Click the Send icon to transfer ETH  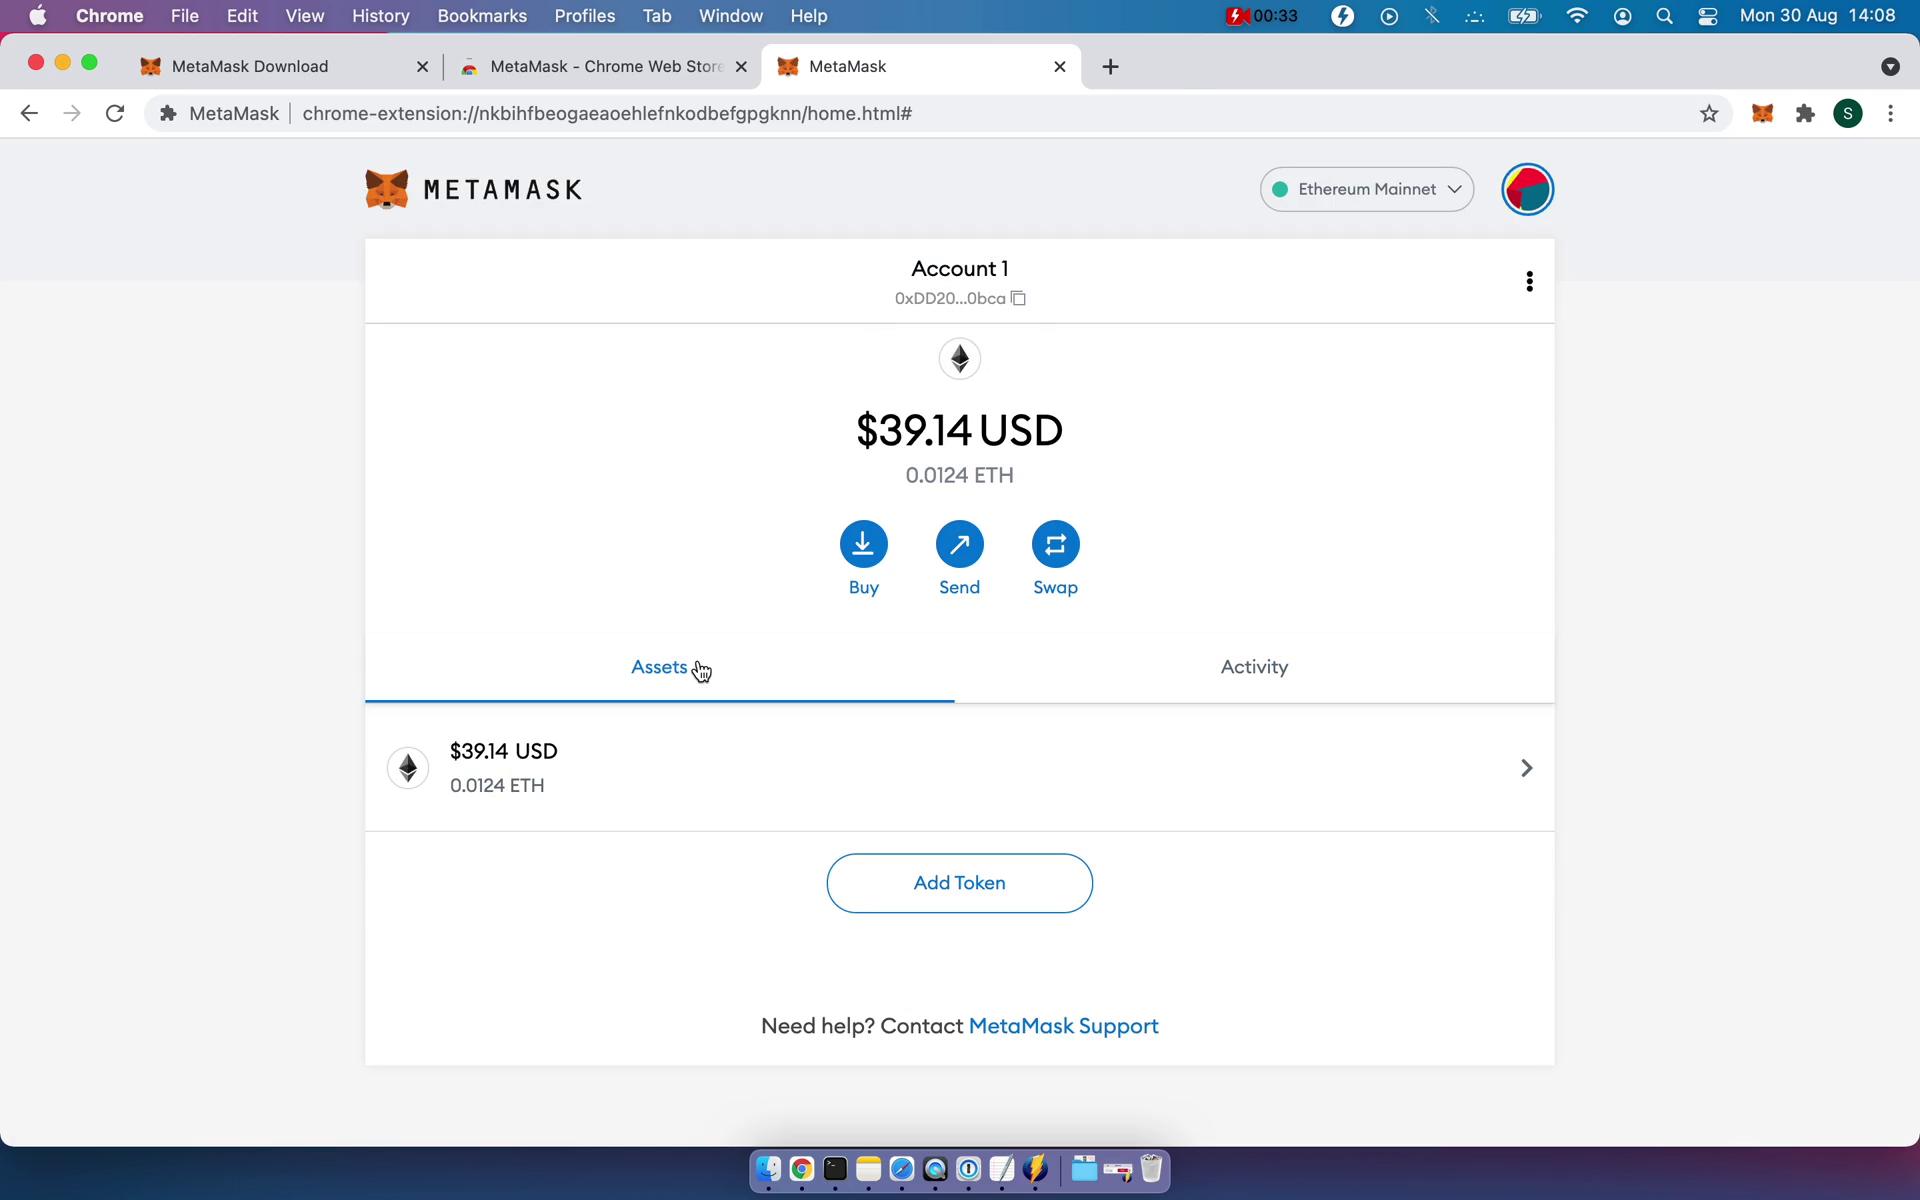click(x=959, y=543)
